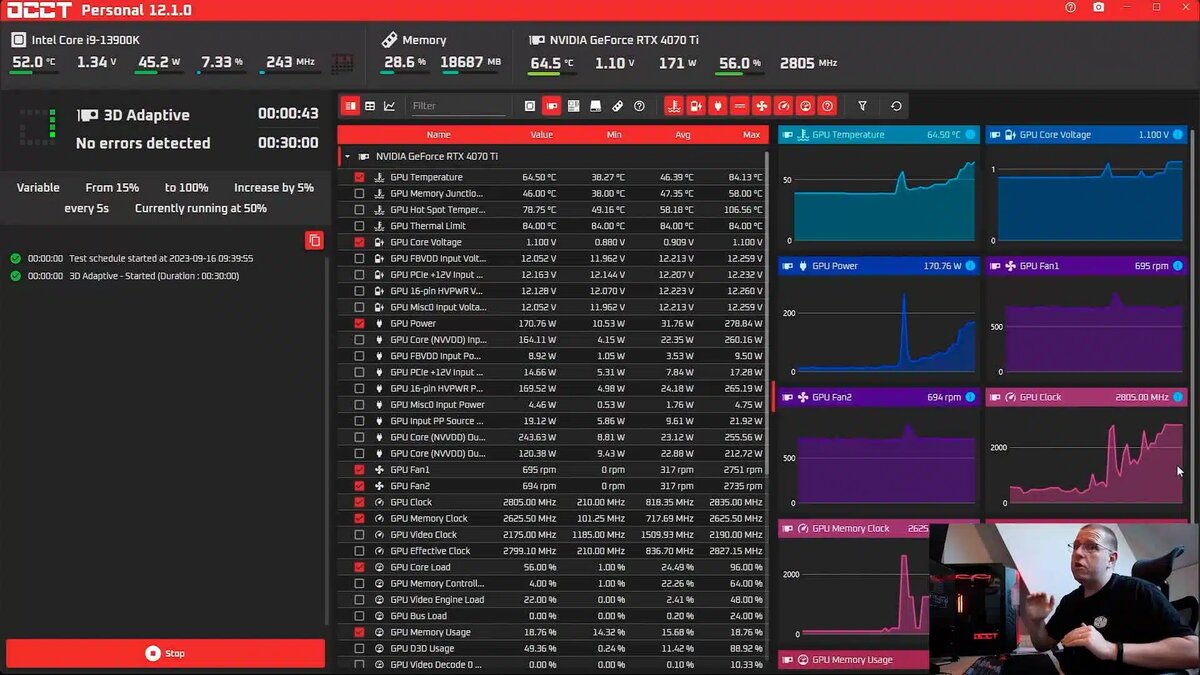Open info for GPU Clock graph
Image resolution: width=1200 pixels, height=675 pixels.
pos(1177,397)
